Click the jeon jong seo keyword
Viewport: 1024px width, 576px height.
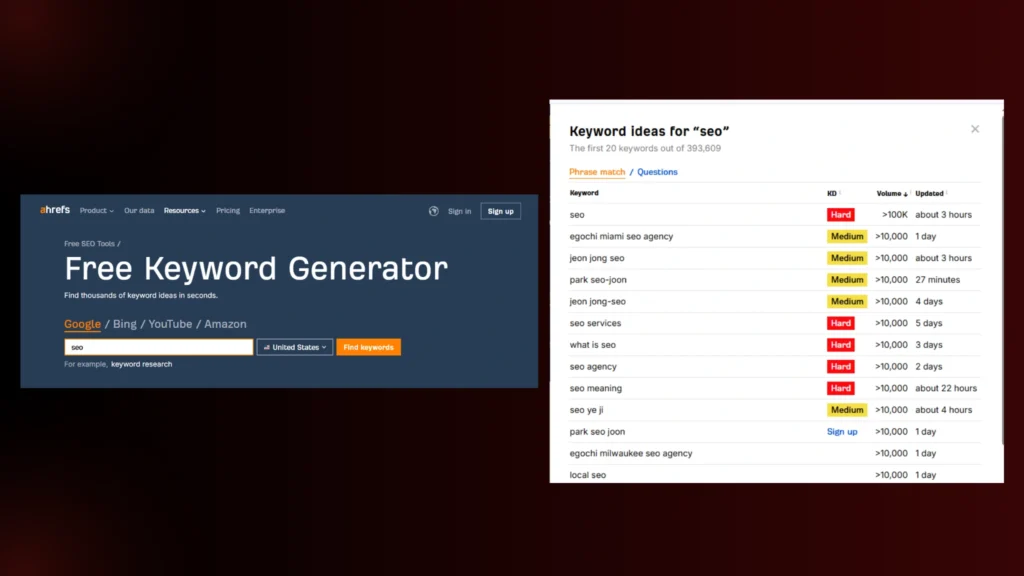(x=597, y=258)
